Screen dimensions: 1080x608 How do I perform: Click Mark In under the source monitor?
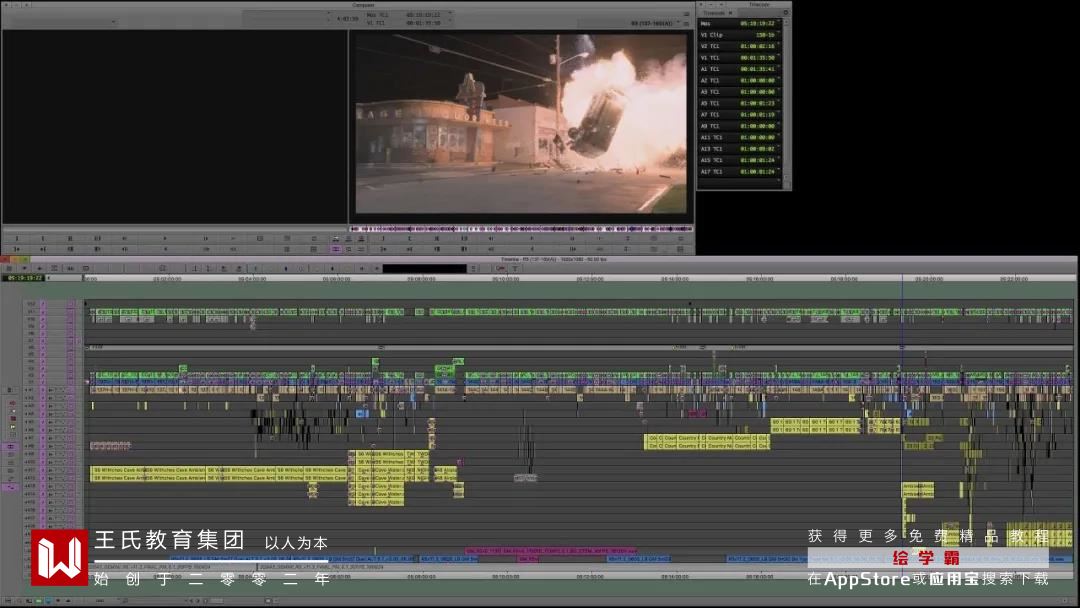[18, 238]
